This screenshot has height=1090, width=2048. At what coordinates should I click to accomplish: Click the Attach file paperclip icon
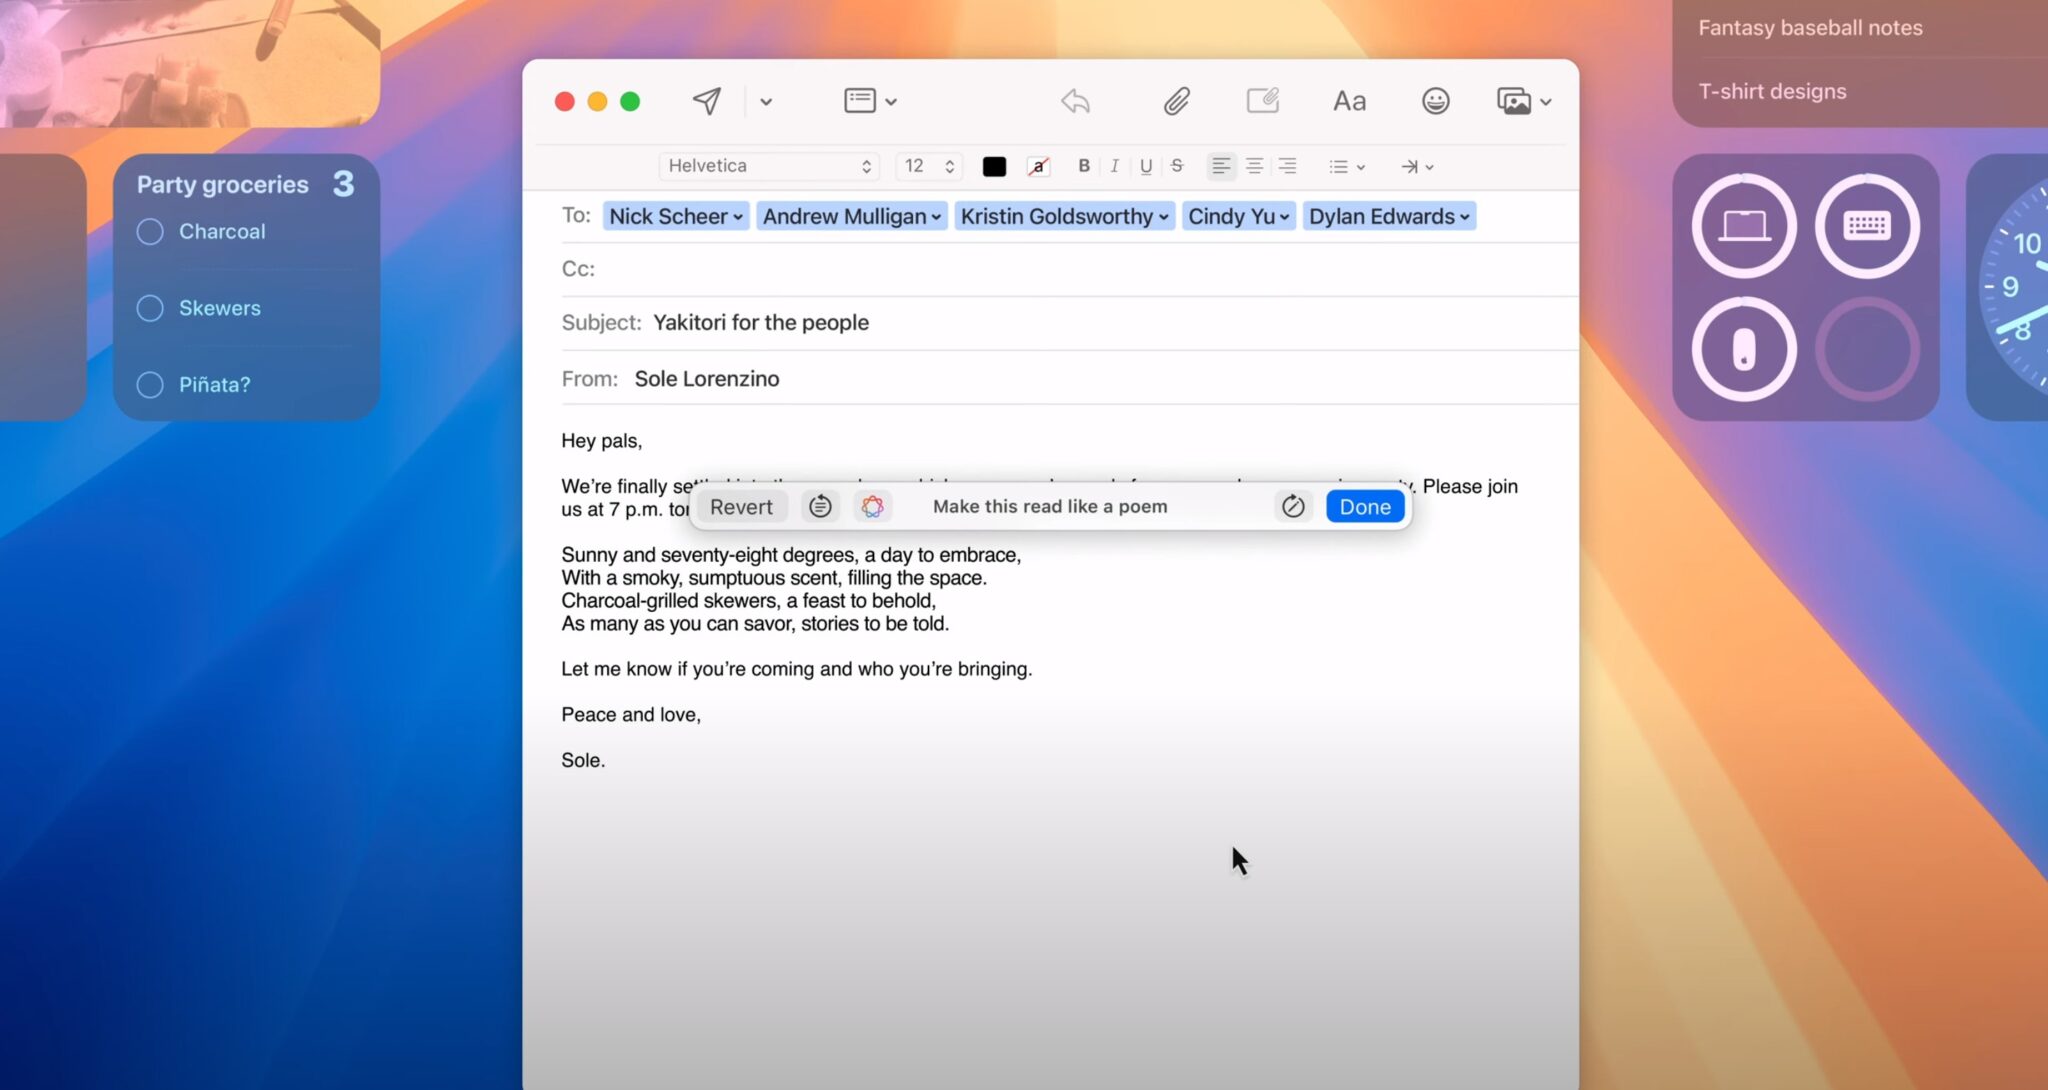(x=1176, y=101)
